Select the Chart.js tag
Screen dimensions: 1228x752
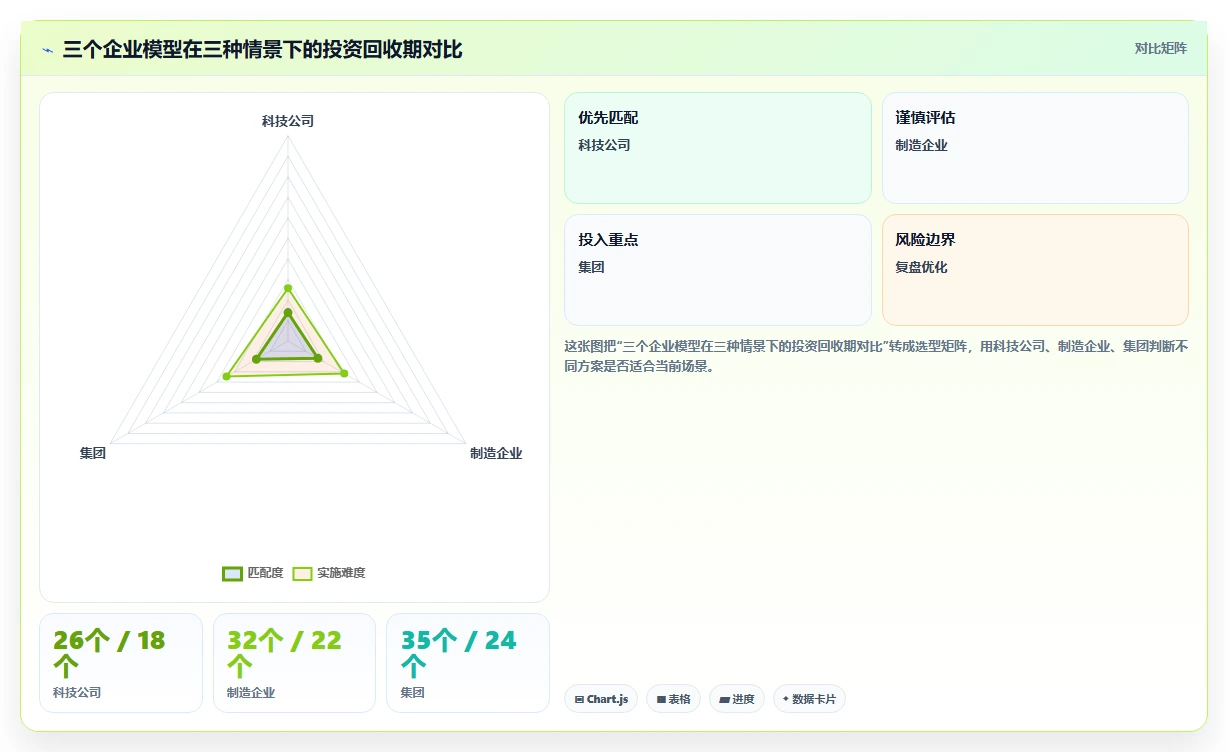coord(601,699)
